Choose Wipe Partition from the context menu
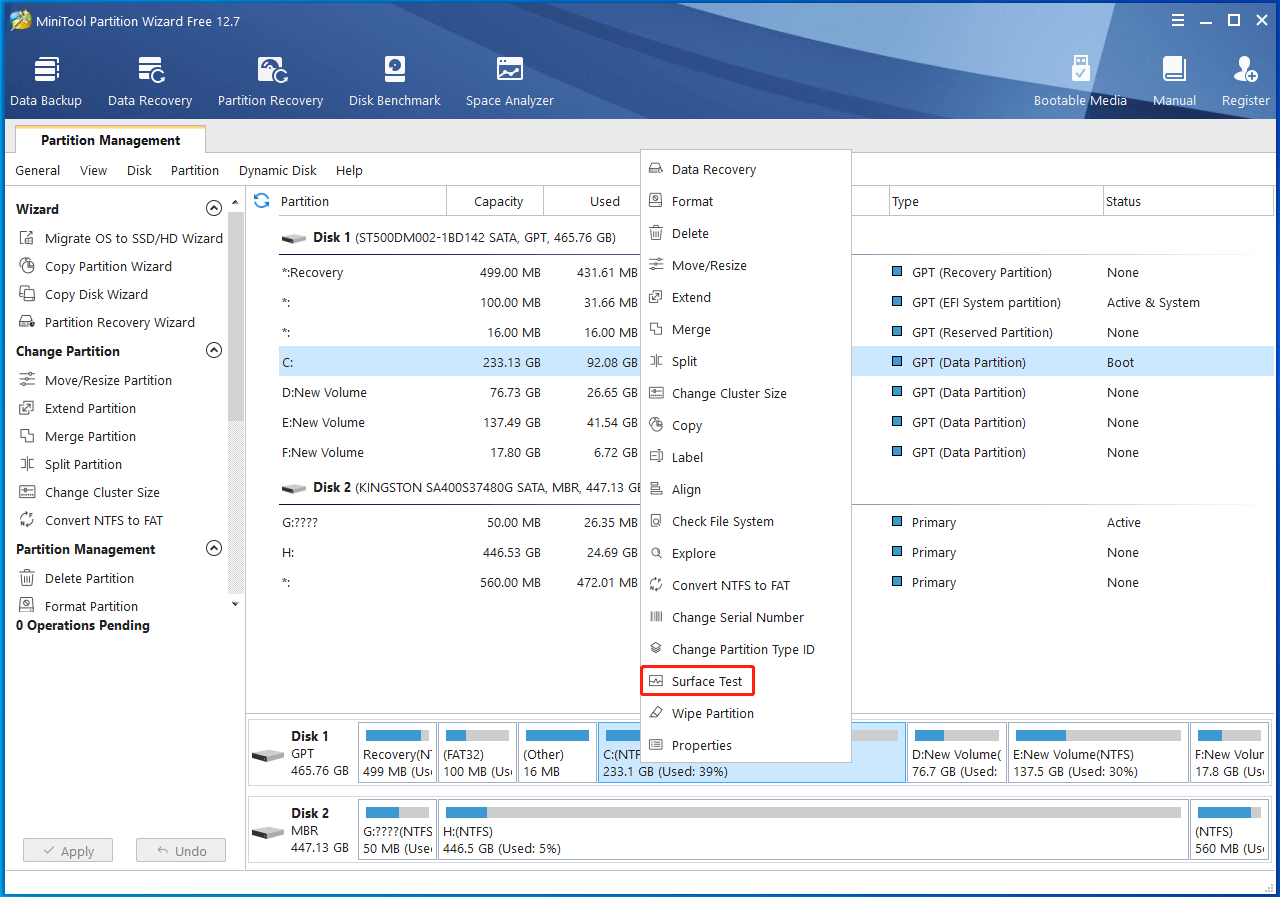The width and height of the screenshot is (1280, 897). tap(745, 713)
